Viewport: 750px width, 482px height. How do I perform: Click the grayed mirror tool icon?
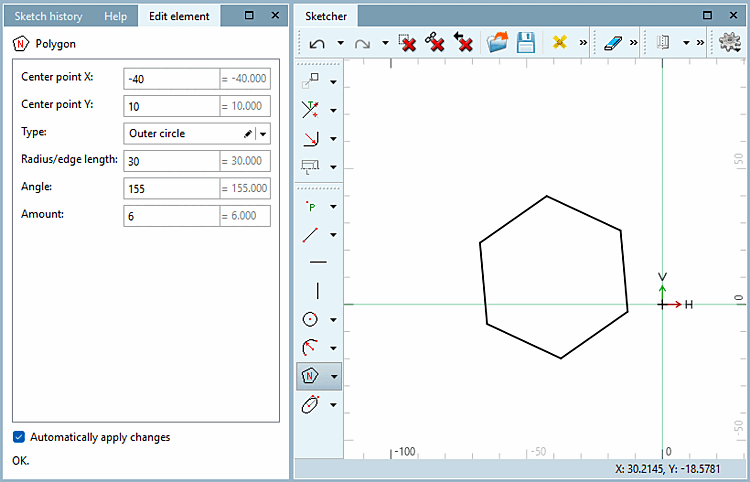663,43
